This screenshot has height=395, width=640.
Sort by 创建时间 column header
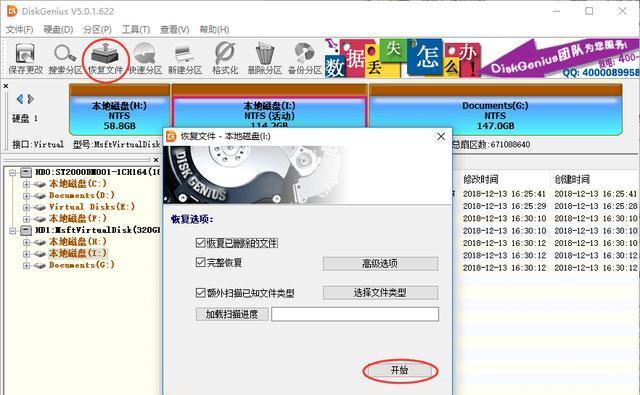point(572,179)
